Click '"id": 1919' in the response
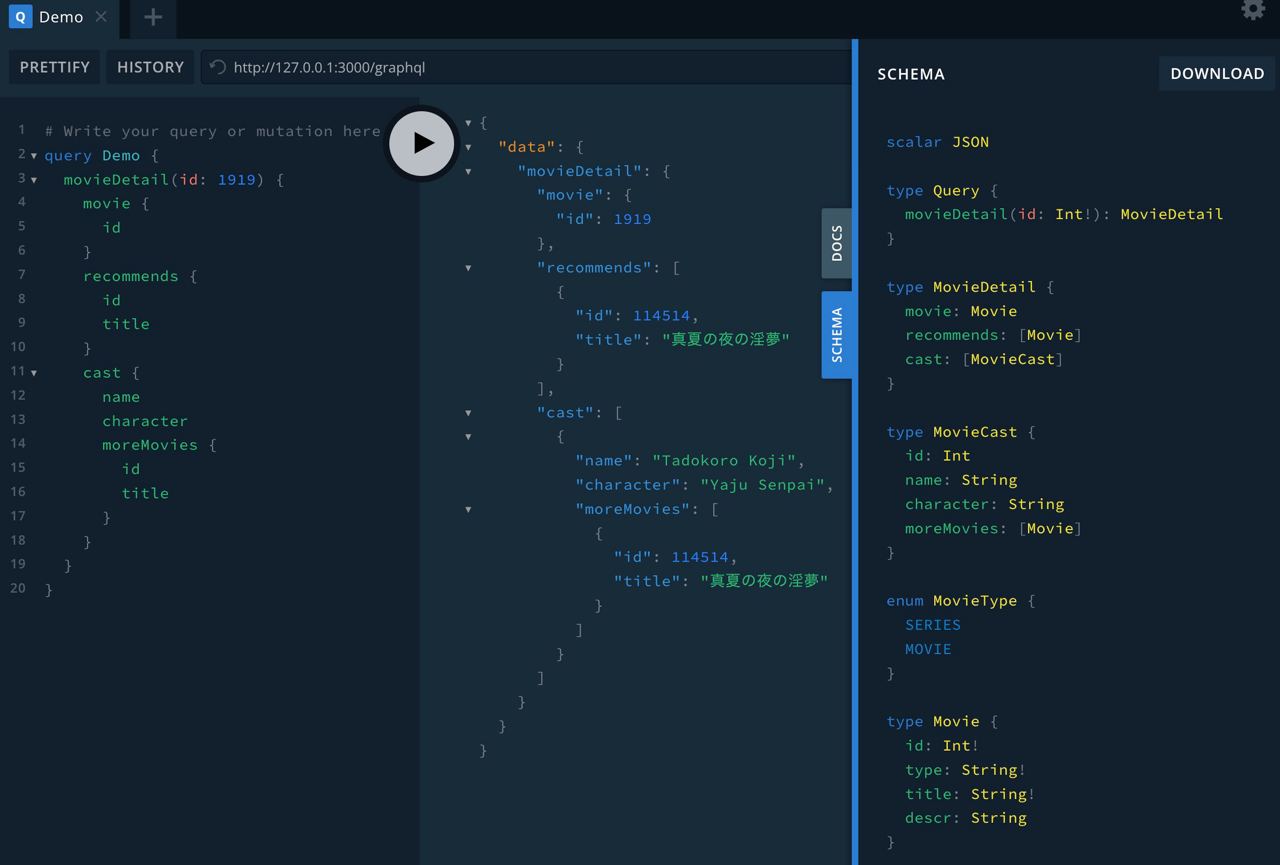 point(604,219)
